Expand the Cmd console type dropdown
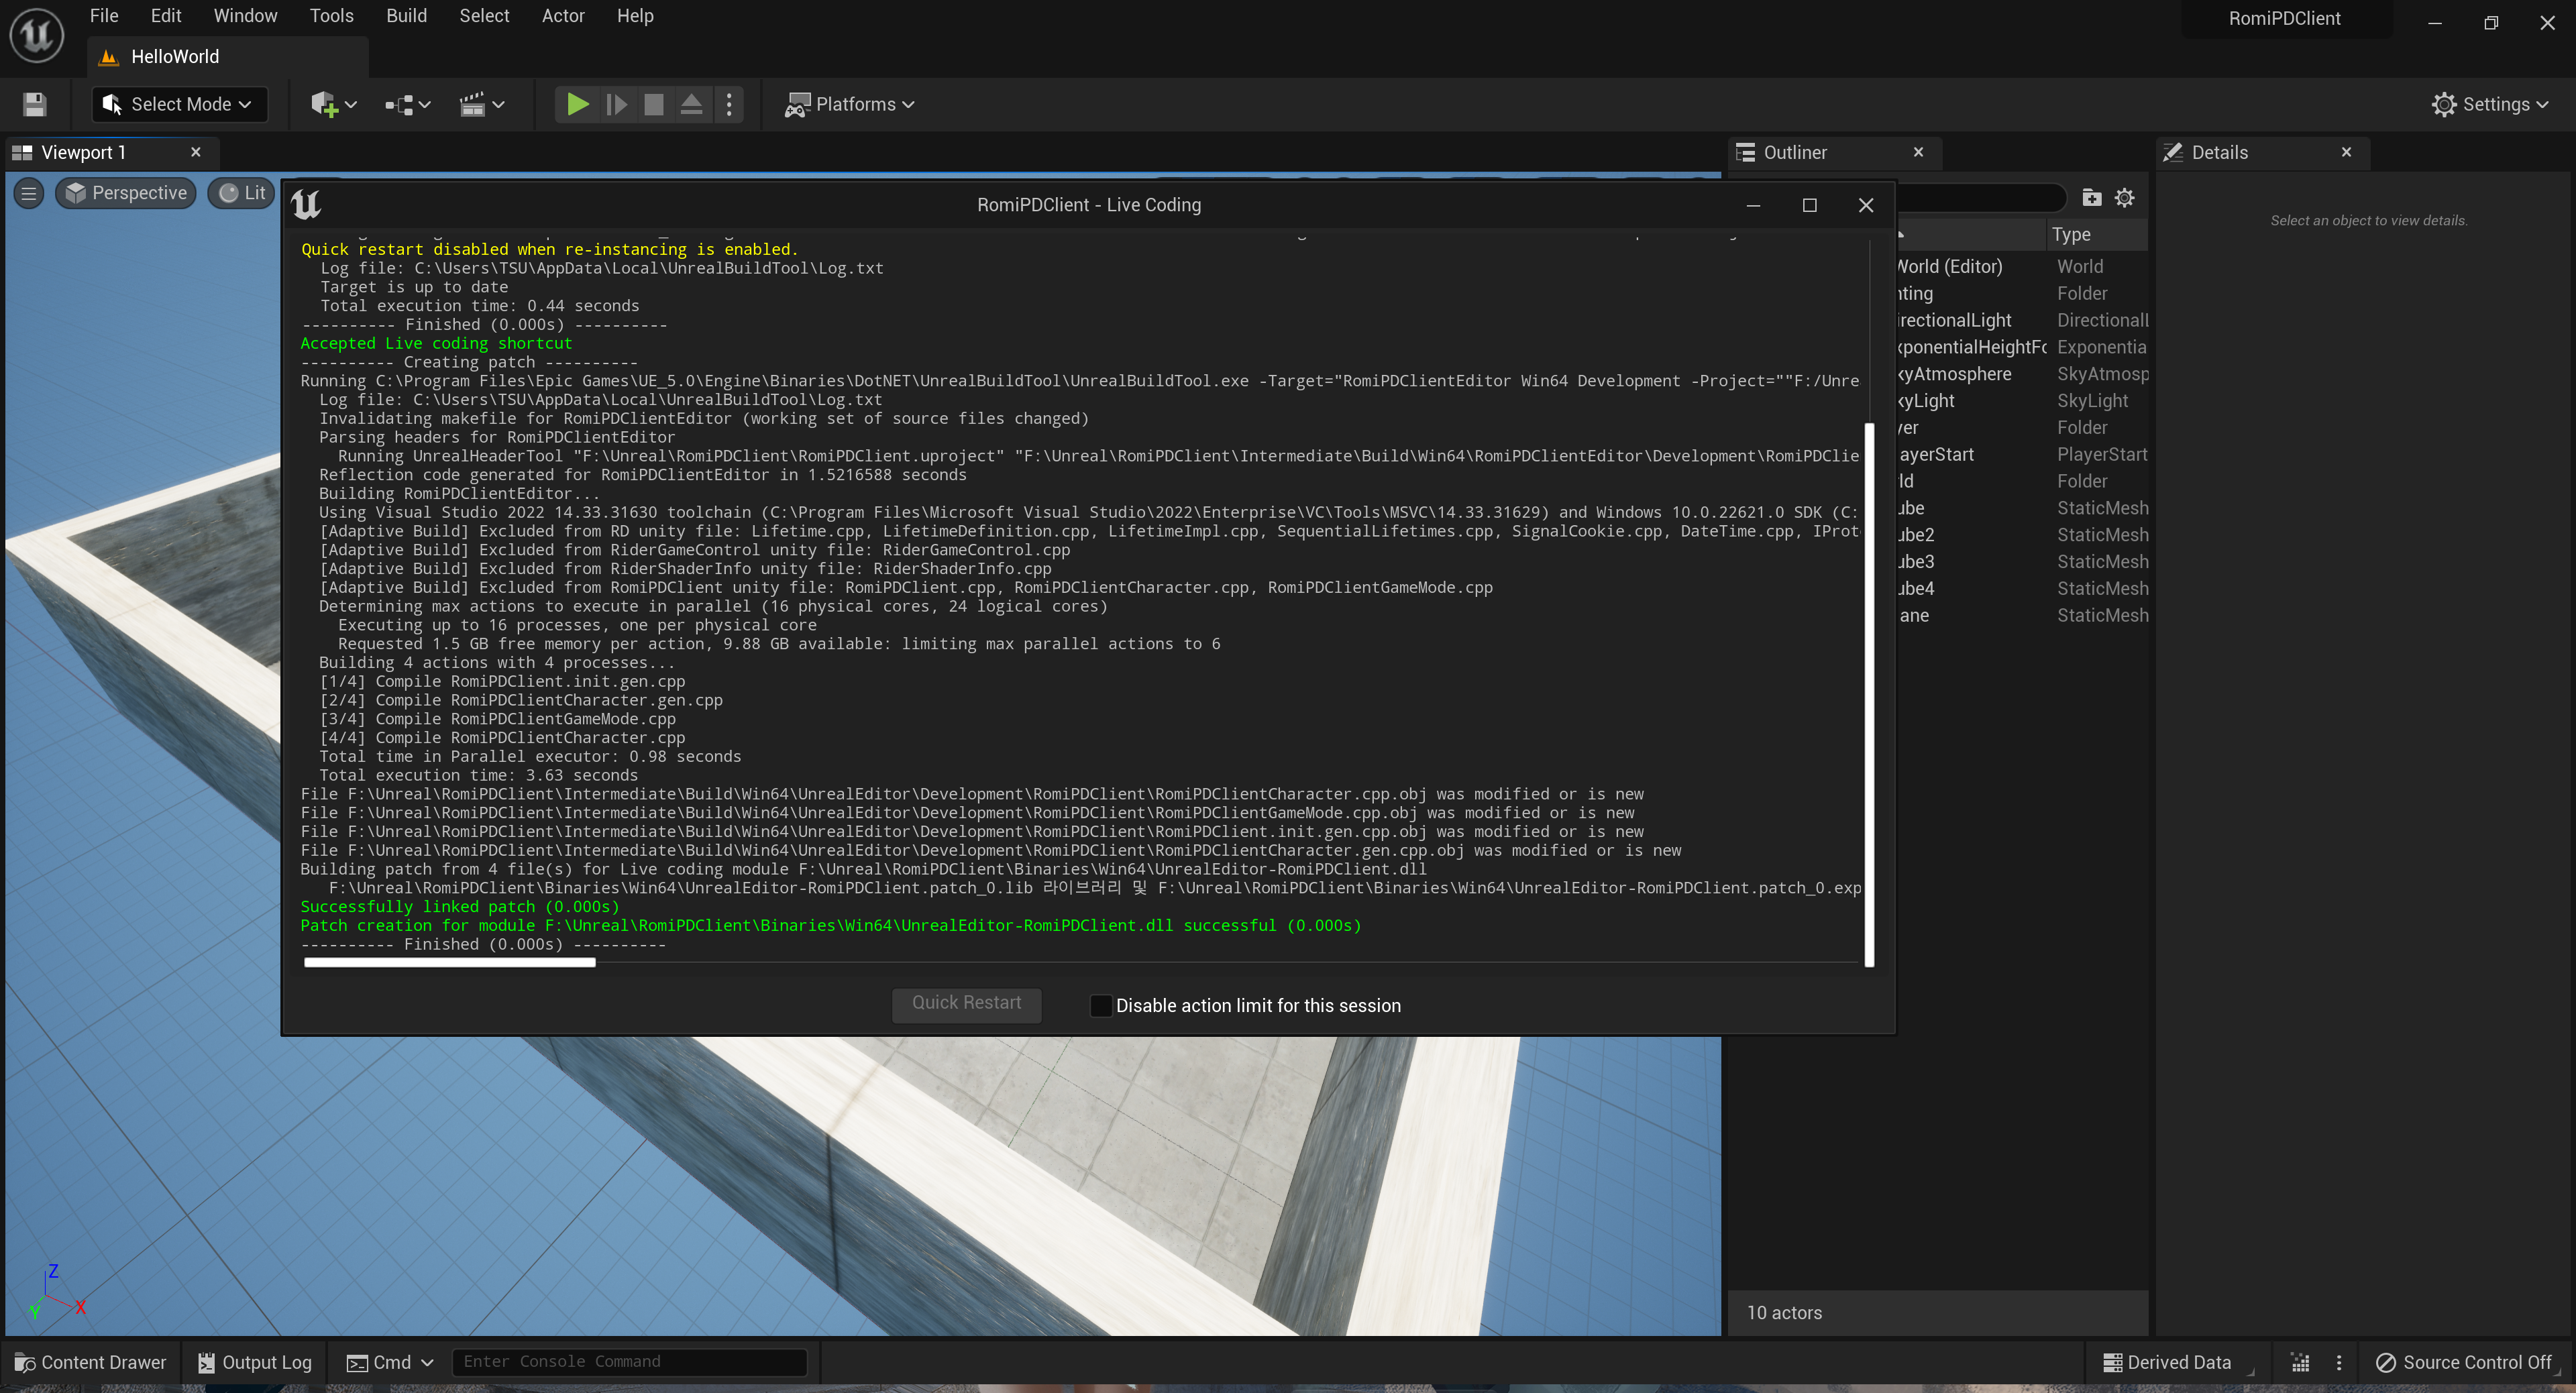Image resolution: width=2576 pixels, height=1393 pixels. point(390,1362)
